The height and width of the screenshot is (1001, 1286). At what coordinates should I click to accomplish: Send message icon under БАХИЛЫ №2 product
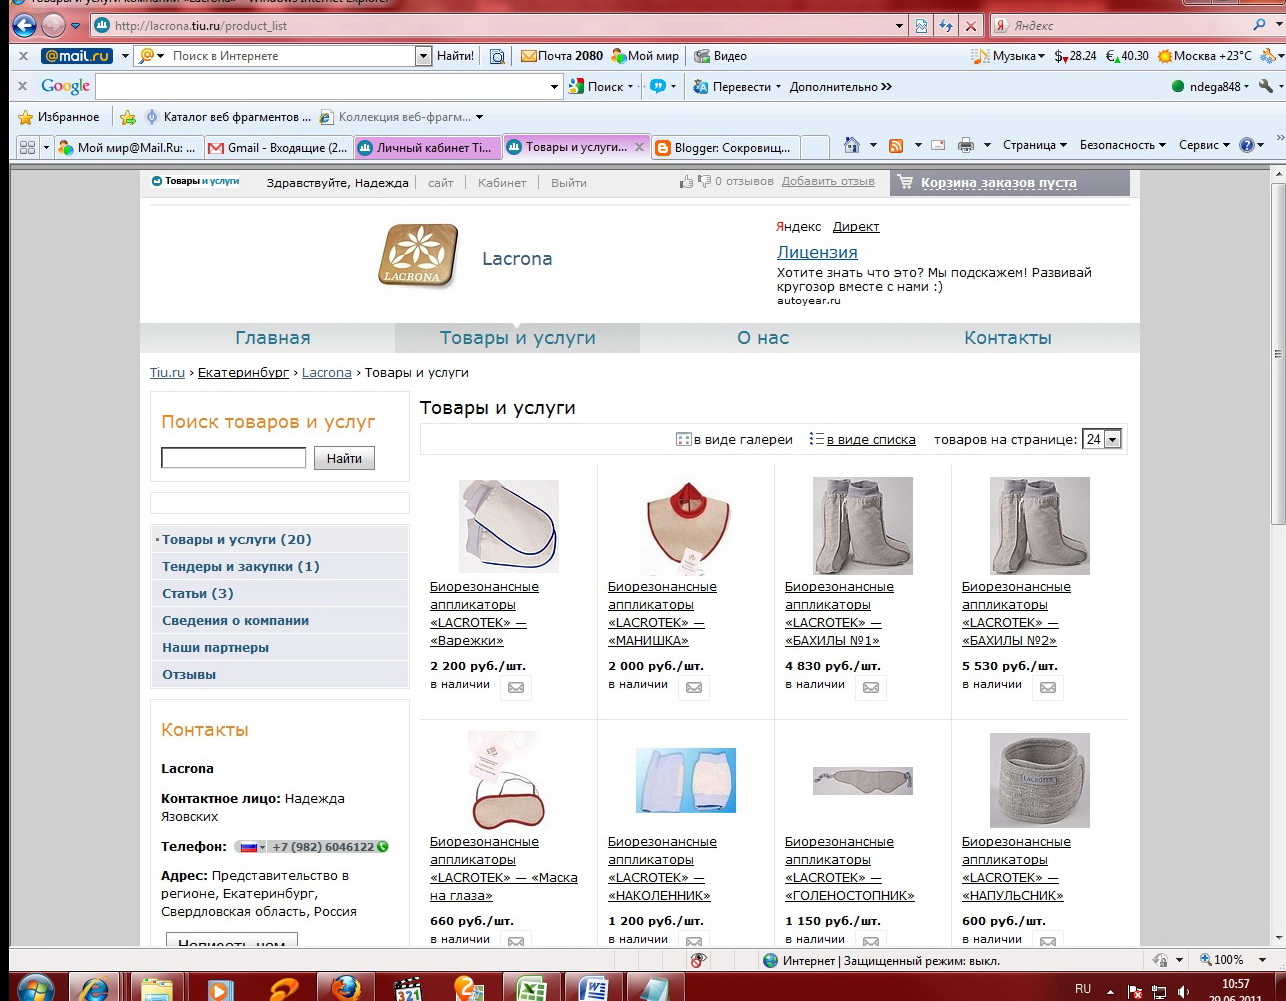(x=1048, y=687)
